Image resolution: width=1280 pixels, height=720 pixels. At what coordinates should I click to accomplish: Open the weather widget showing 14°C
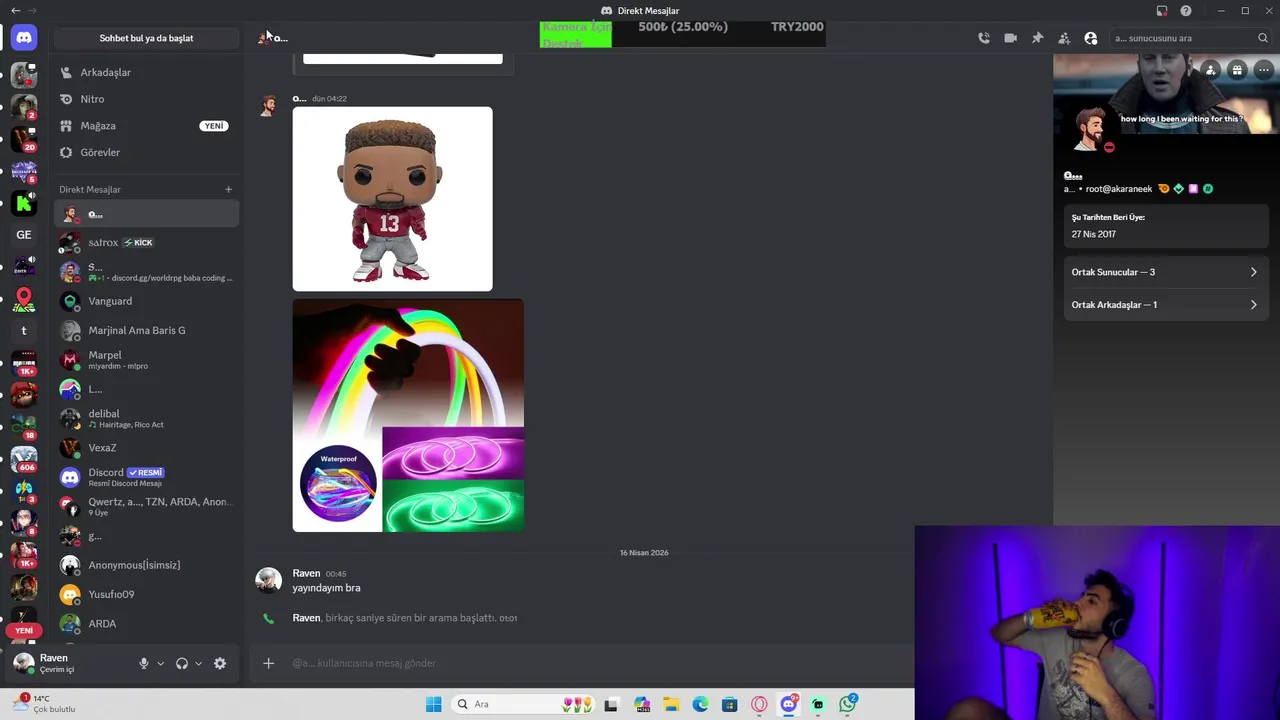[x=44, y=704]
